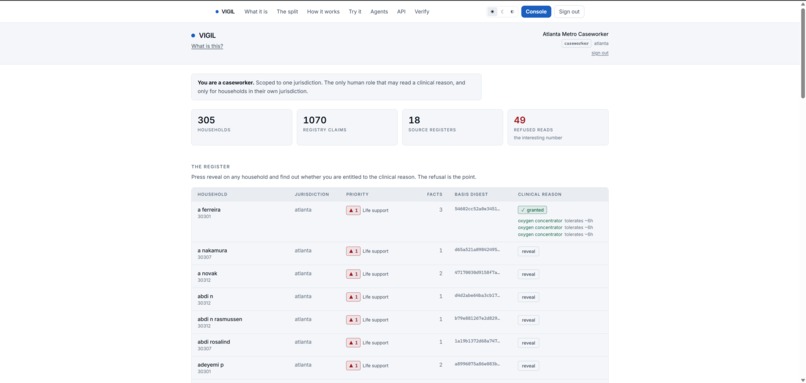Image resolution: width=806 pixels, height=383 pixels.
Task: Open the API nav item
Action: click(x=401, y=12)
